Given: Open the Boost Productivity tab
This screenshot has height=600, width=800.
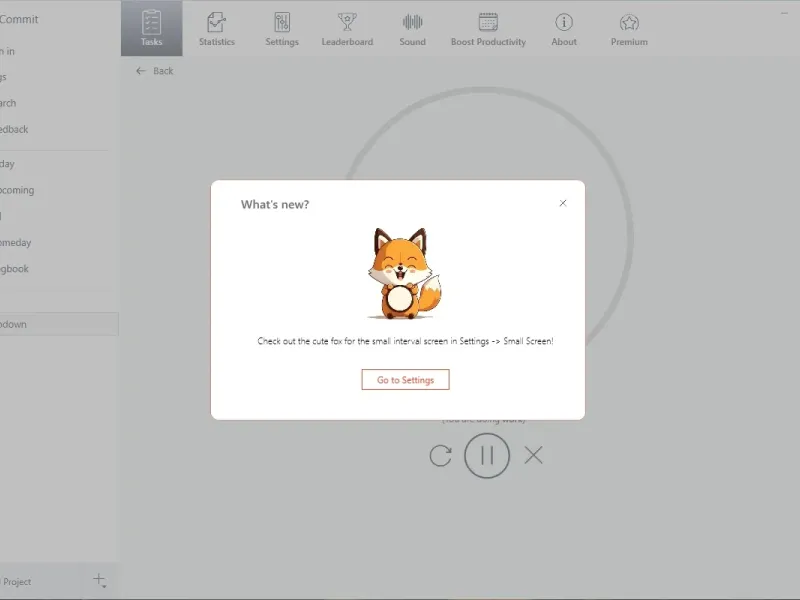Looking at the screenshot, I should pos(488,28).
